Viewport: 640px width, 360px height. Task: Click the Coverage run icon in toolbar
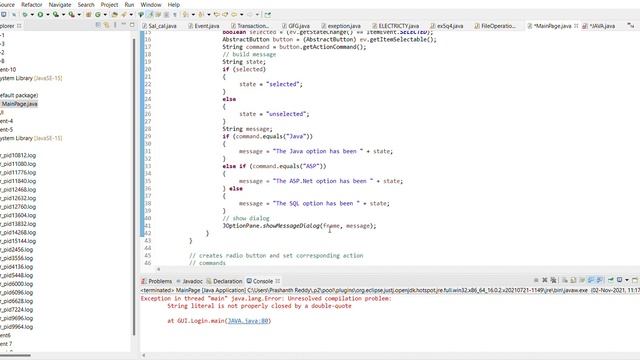[56, 14]
